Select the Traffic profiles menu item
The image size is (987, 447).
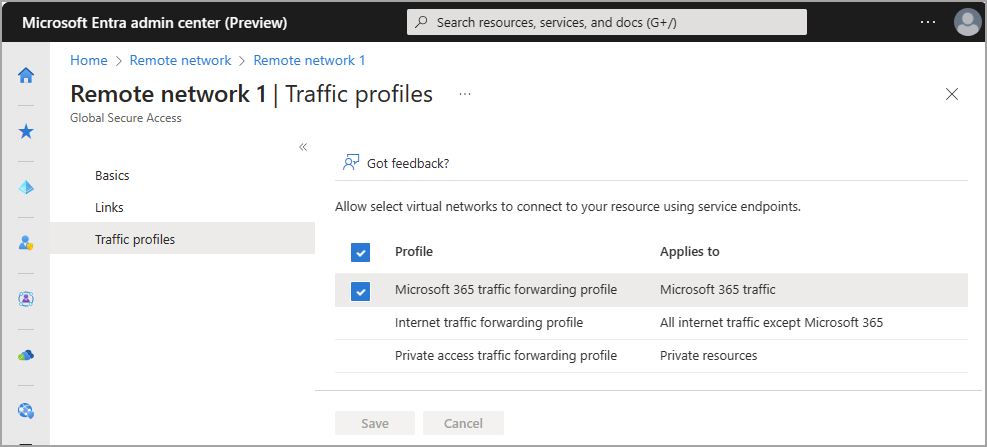[x=182, y=239]
